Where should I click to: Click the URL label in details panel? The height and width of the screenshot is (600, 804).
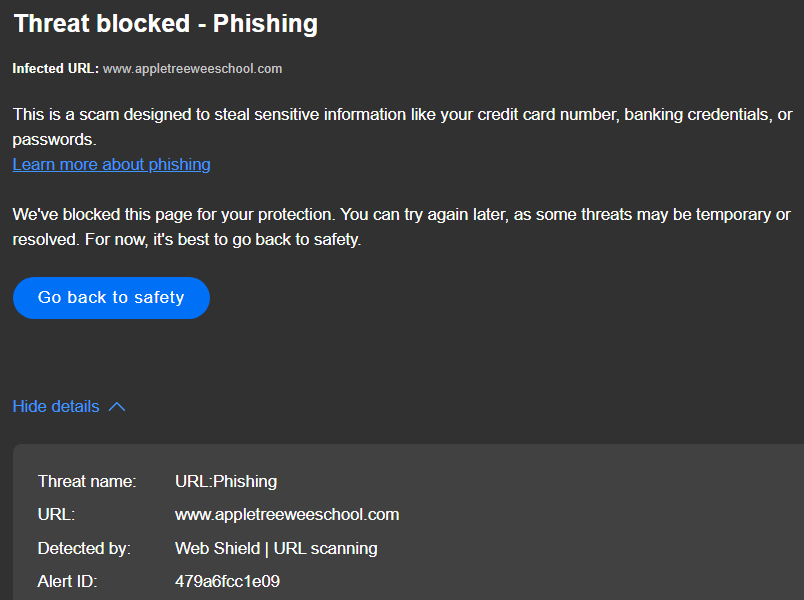pyautogui.click(x=57, y=515)
